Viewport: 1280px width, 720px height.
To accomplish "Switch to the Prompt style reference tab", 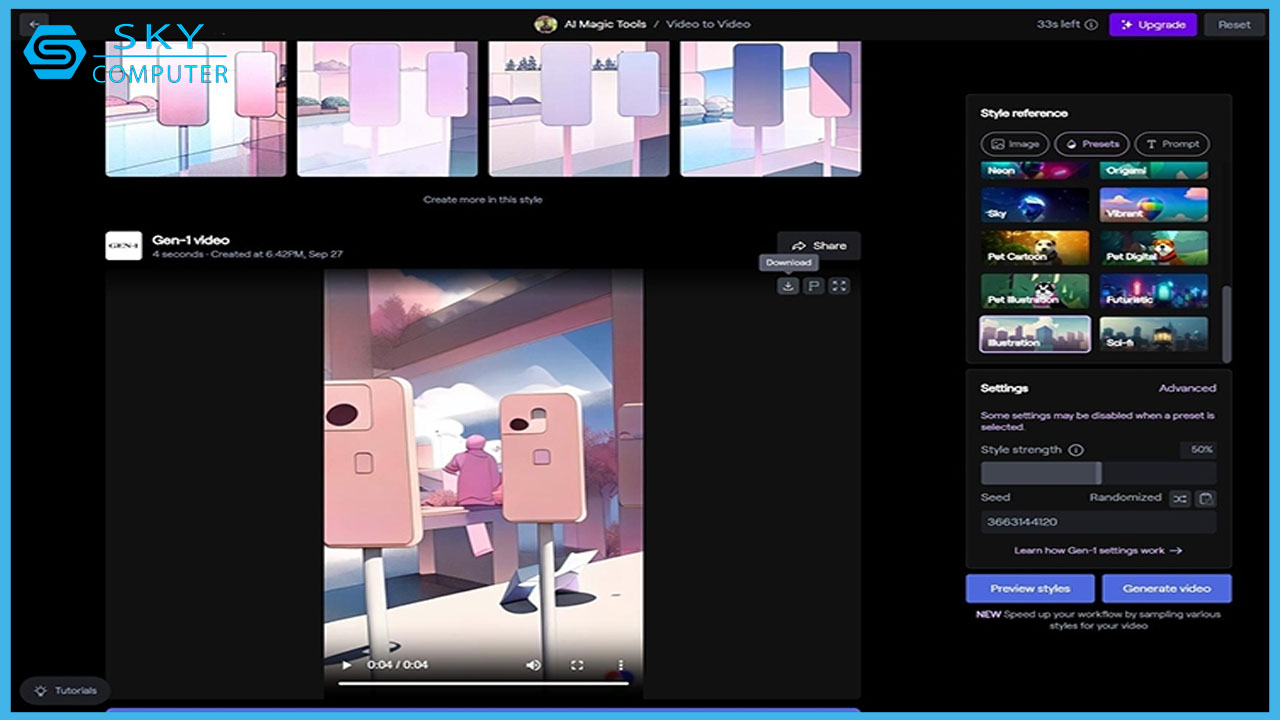I will point(1172,144).
